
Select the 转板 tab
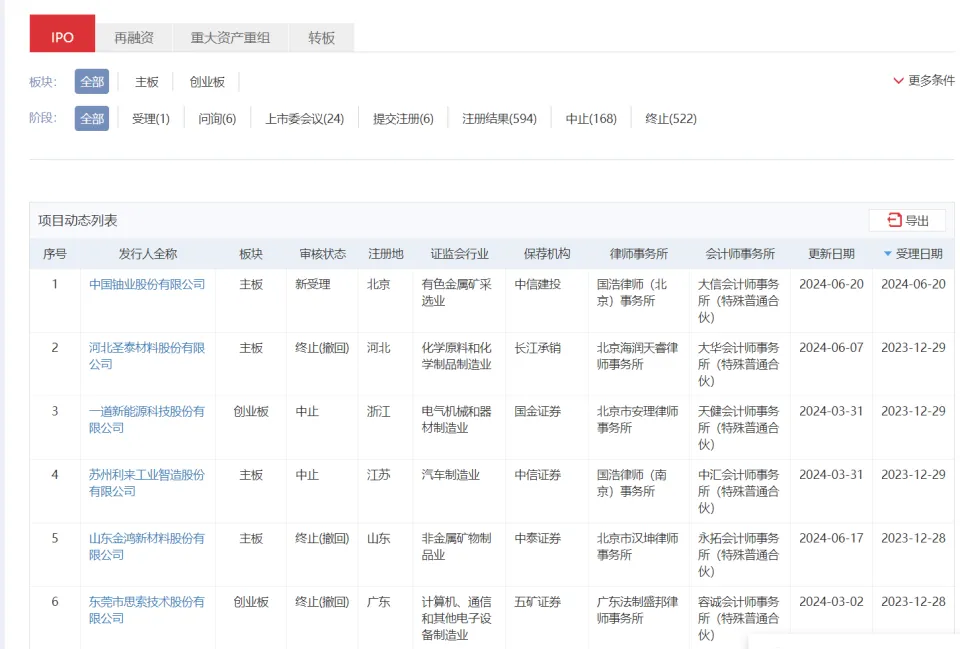pyautogui.click(x=321, y=38)
